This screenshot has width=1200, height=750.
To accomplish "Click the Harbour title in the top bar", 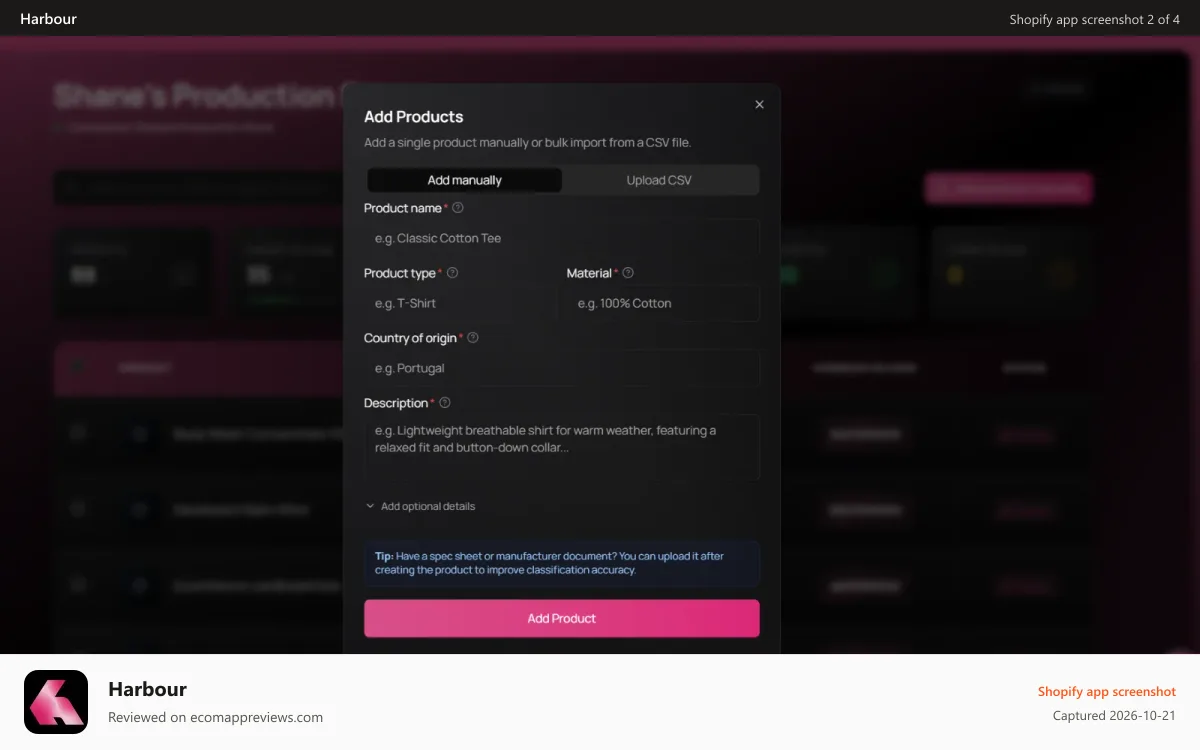I will (x=48, y=19).
